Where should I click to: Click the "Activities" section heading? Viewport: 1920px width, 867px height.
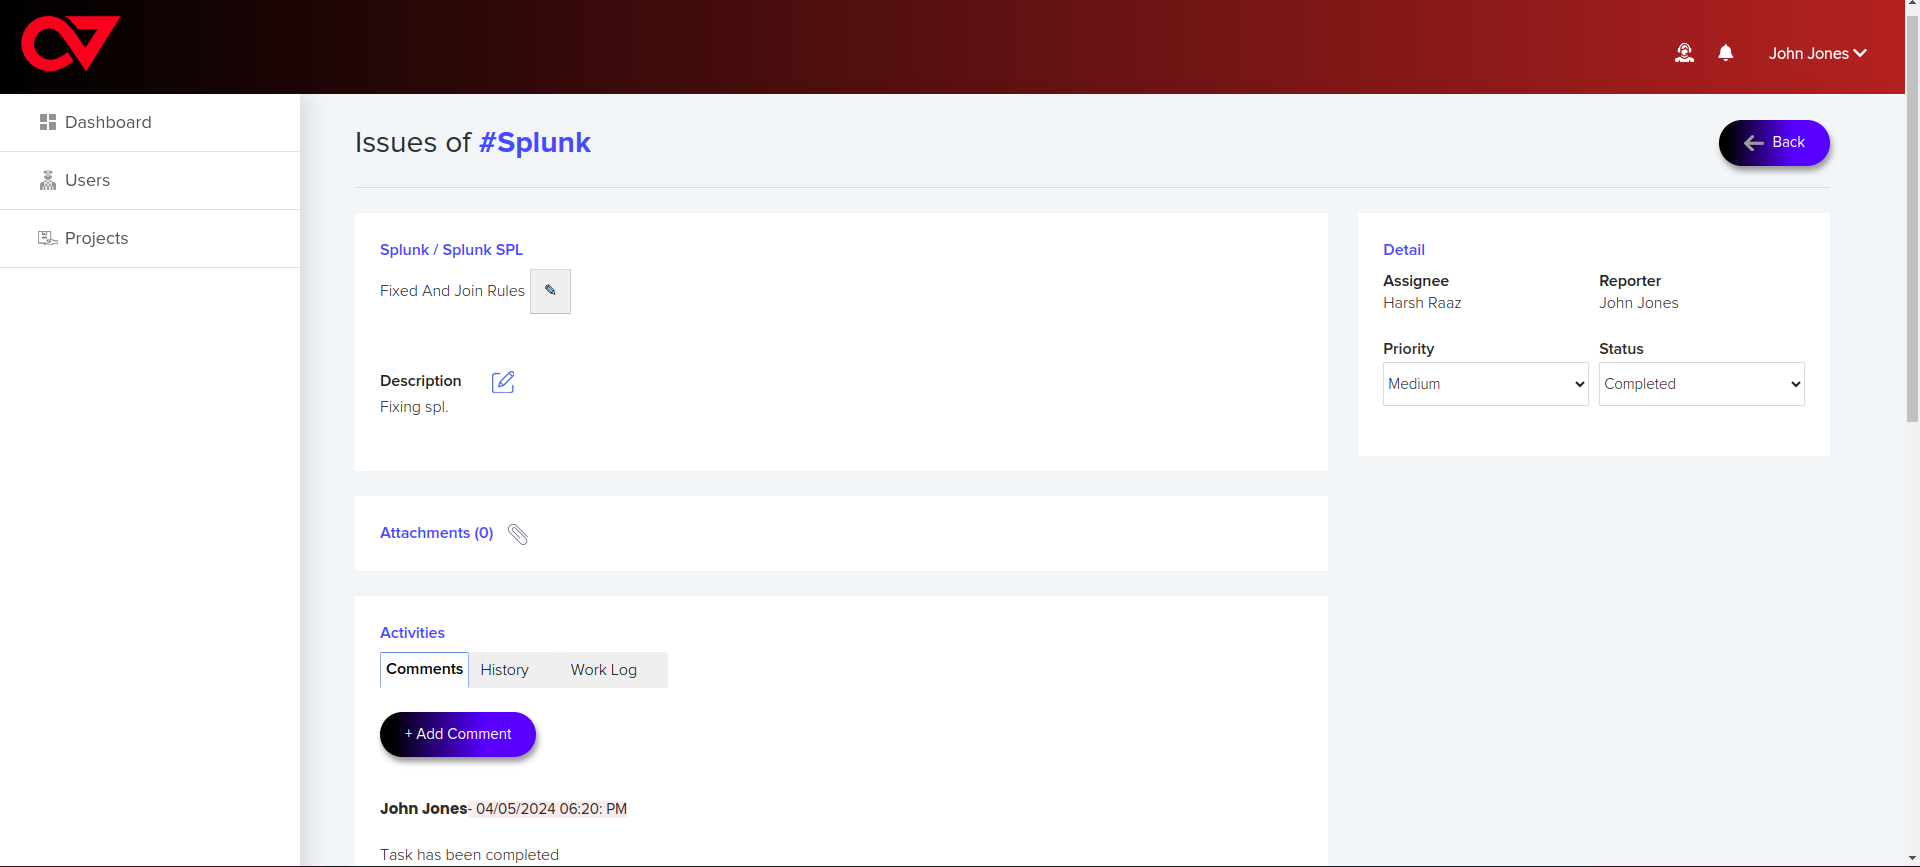(412, 633)
